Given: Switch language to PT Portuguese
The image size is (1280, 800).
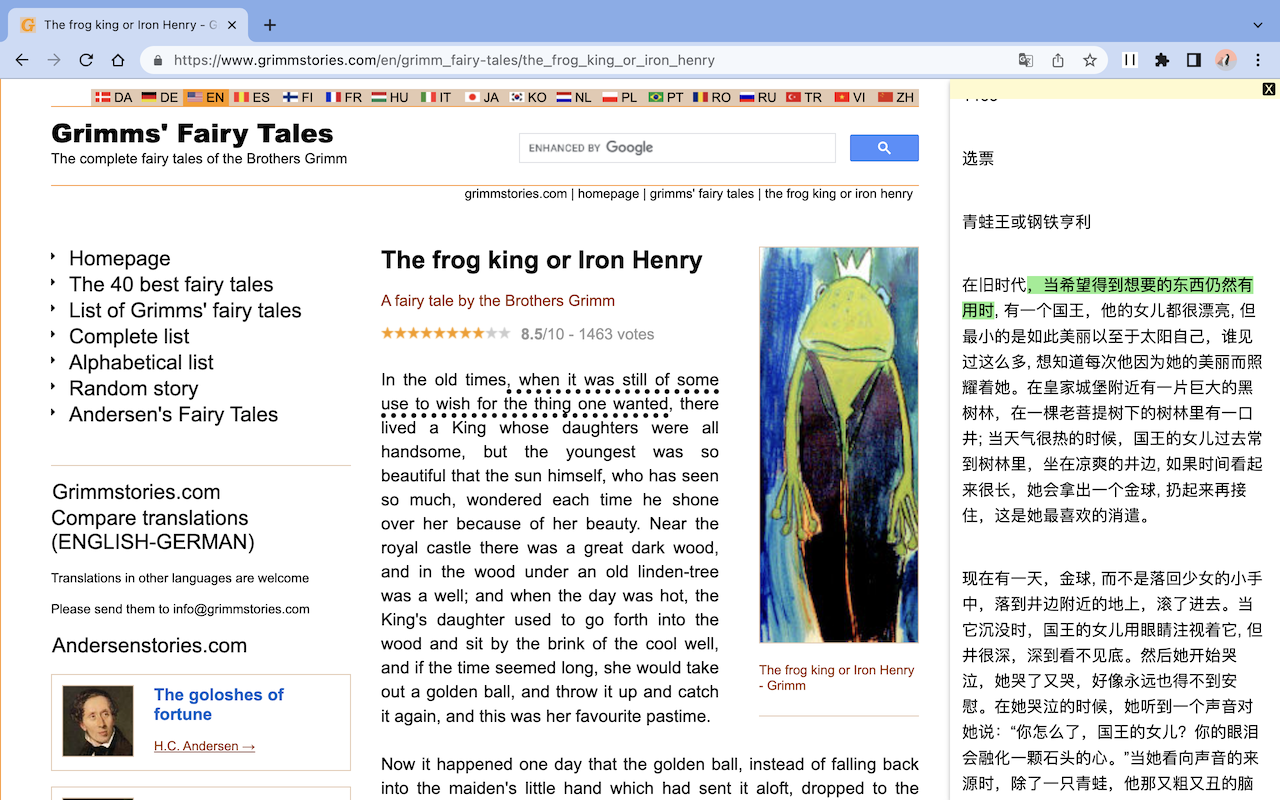Looking at the screenshot, I should 667,97.
